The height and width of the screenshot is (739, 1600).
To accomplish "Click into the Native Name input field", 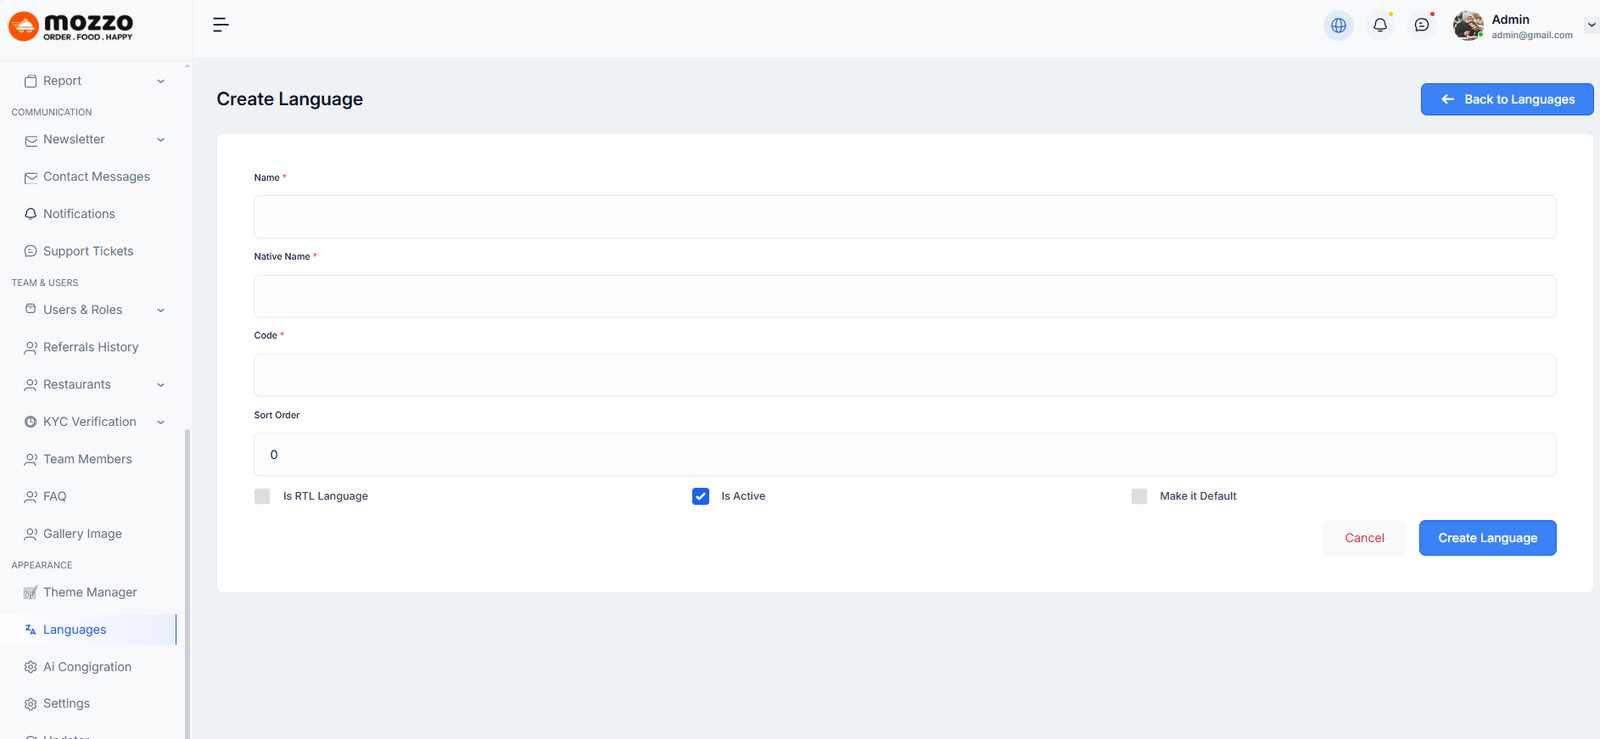I will pos(904,296).
